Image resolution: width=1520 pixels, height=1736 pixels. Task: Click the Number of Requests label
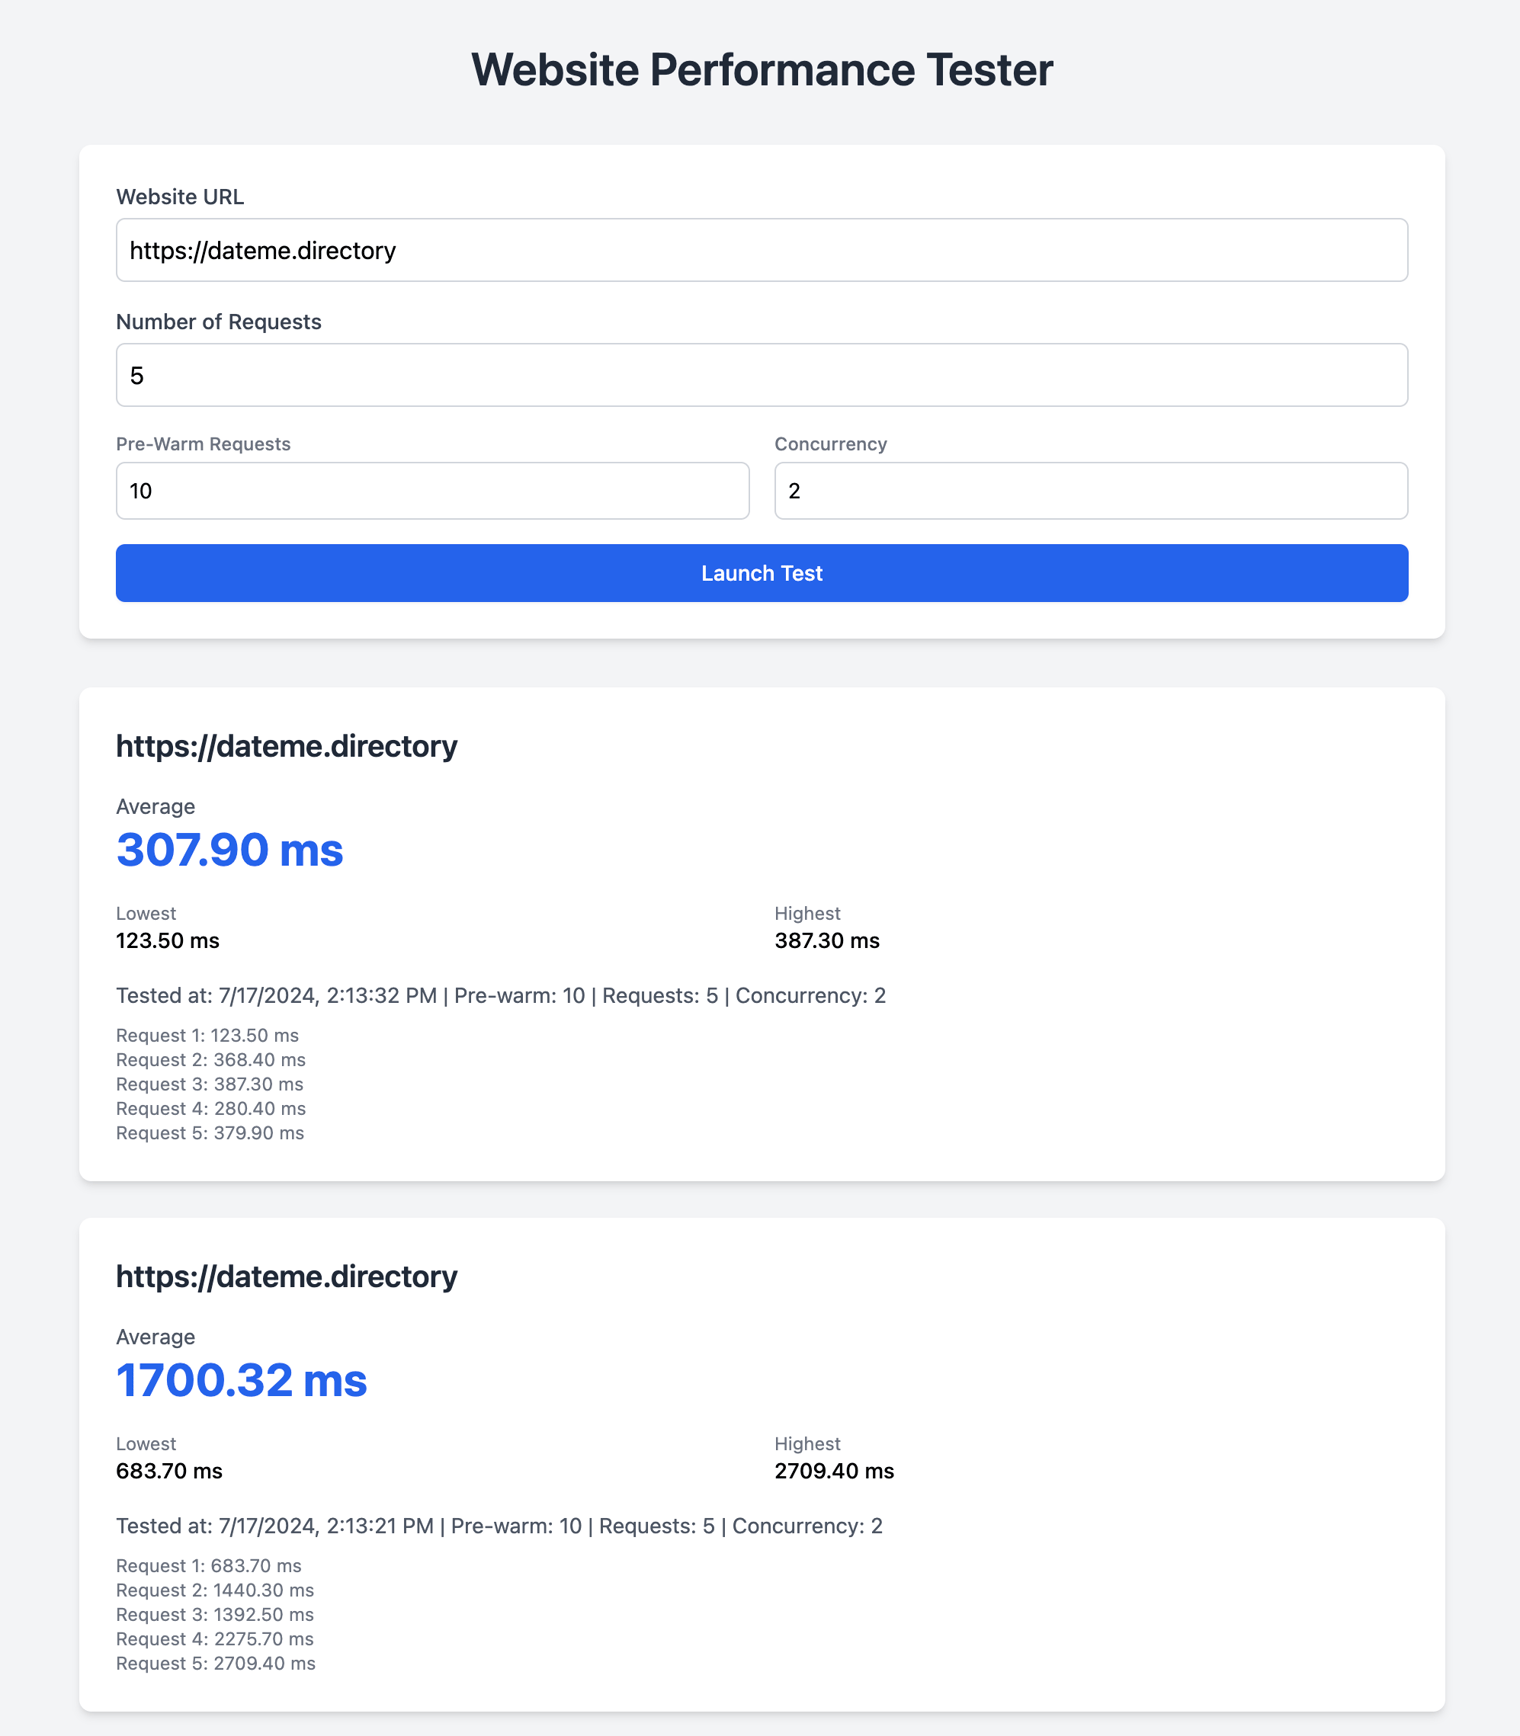click(x=218, y=322)
